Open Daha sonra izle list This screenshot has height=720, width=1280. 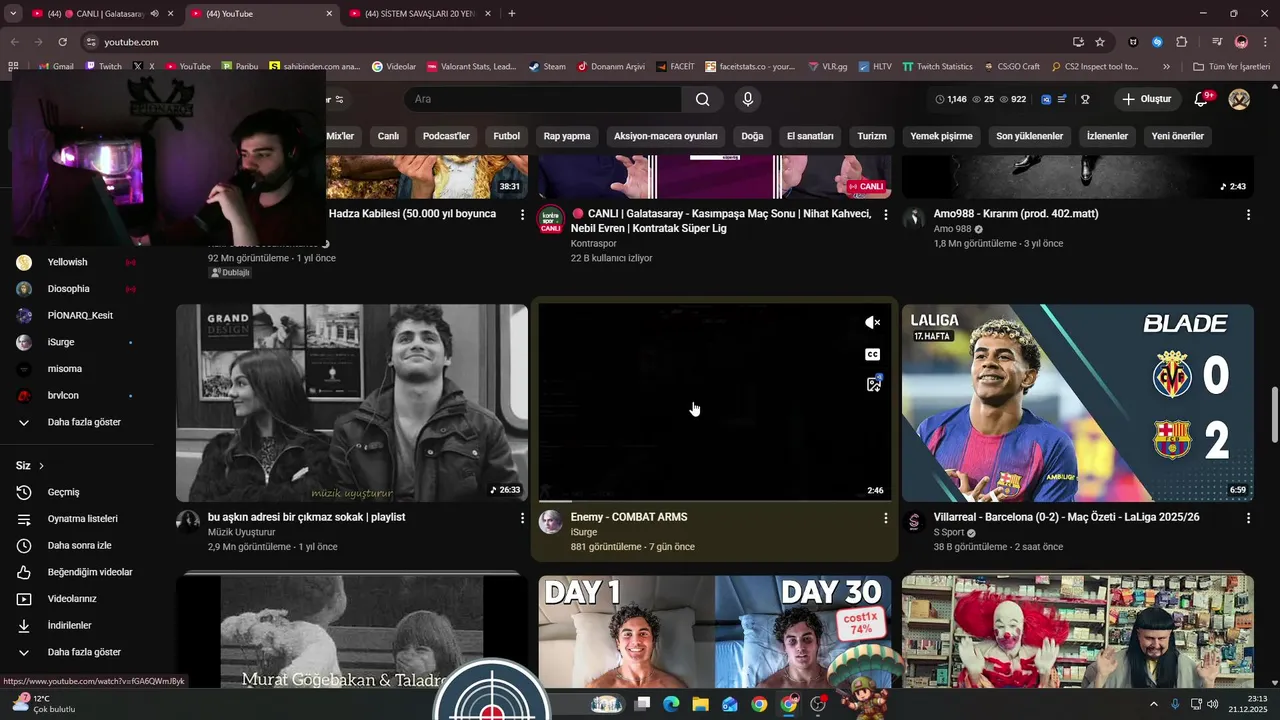click(x=77, y=546)
